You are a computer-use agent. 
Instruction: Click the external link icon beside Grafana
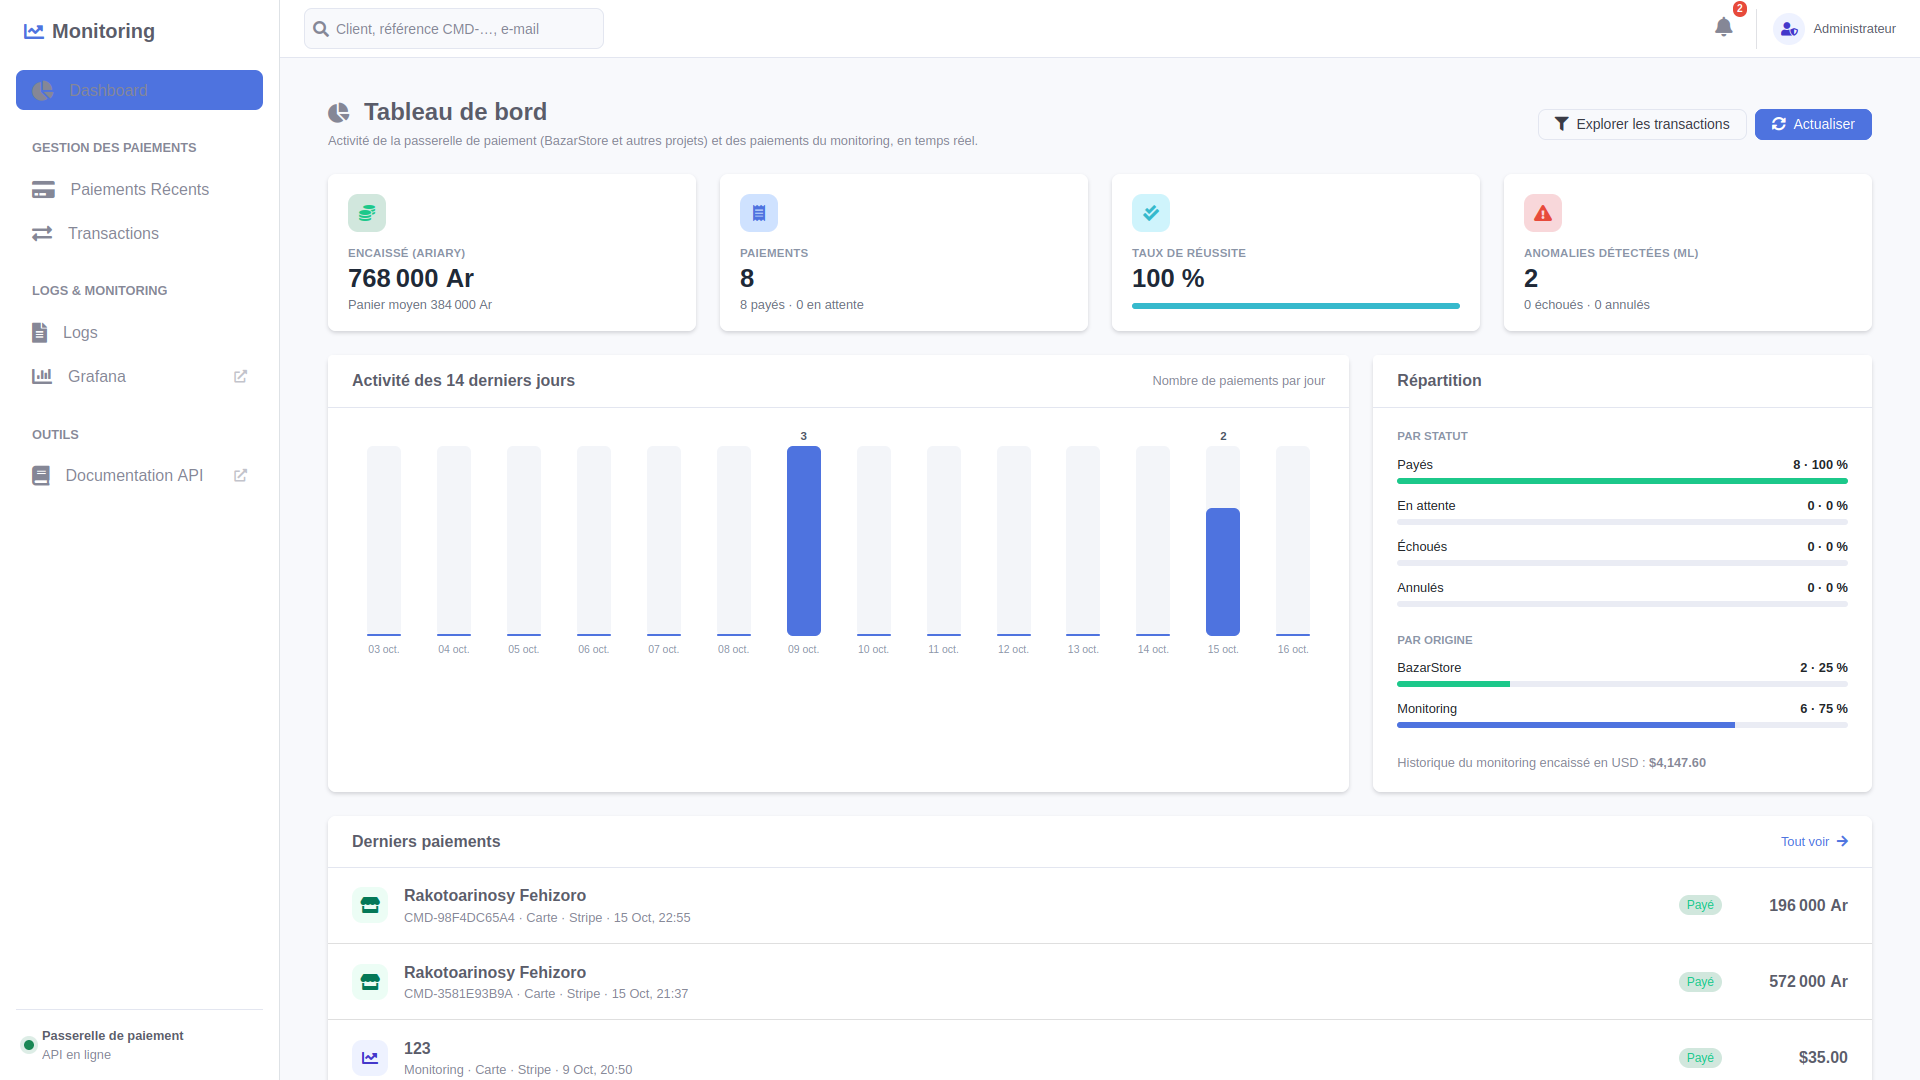coord(240,376)
